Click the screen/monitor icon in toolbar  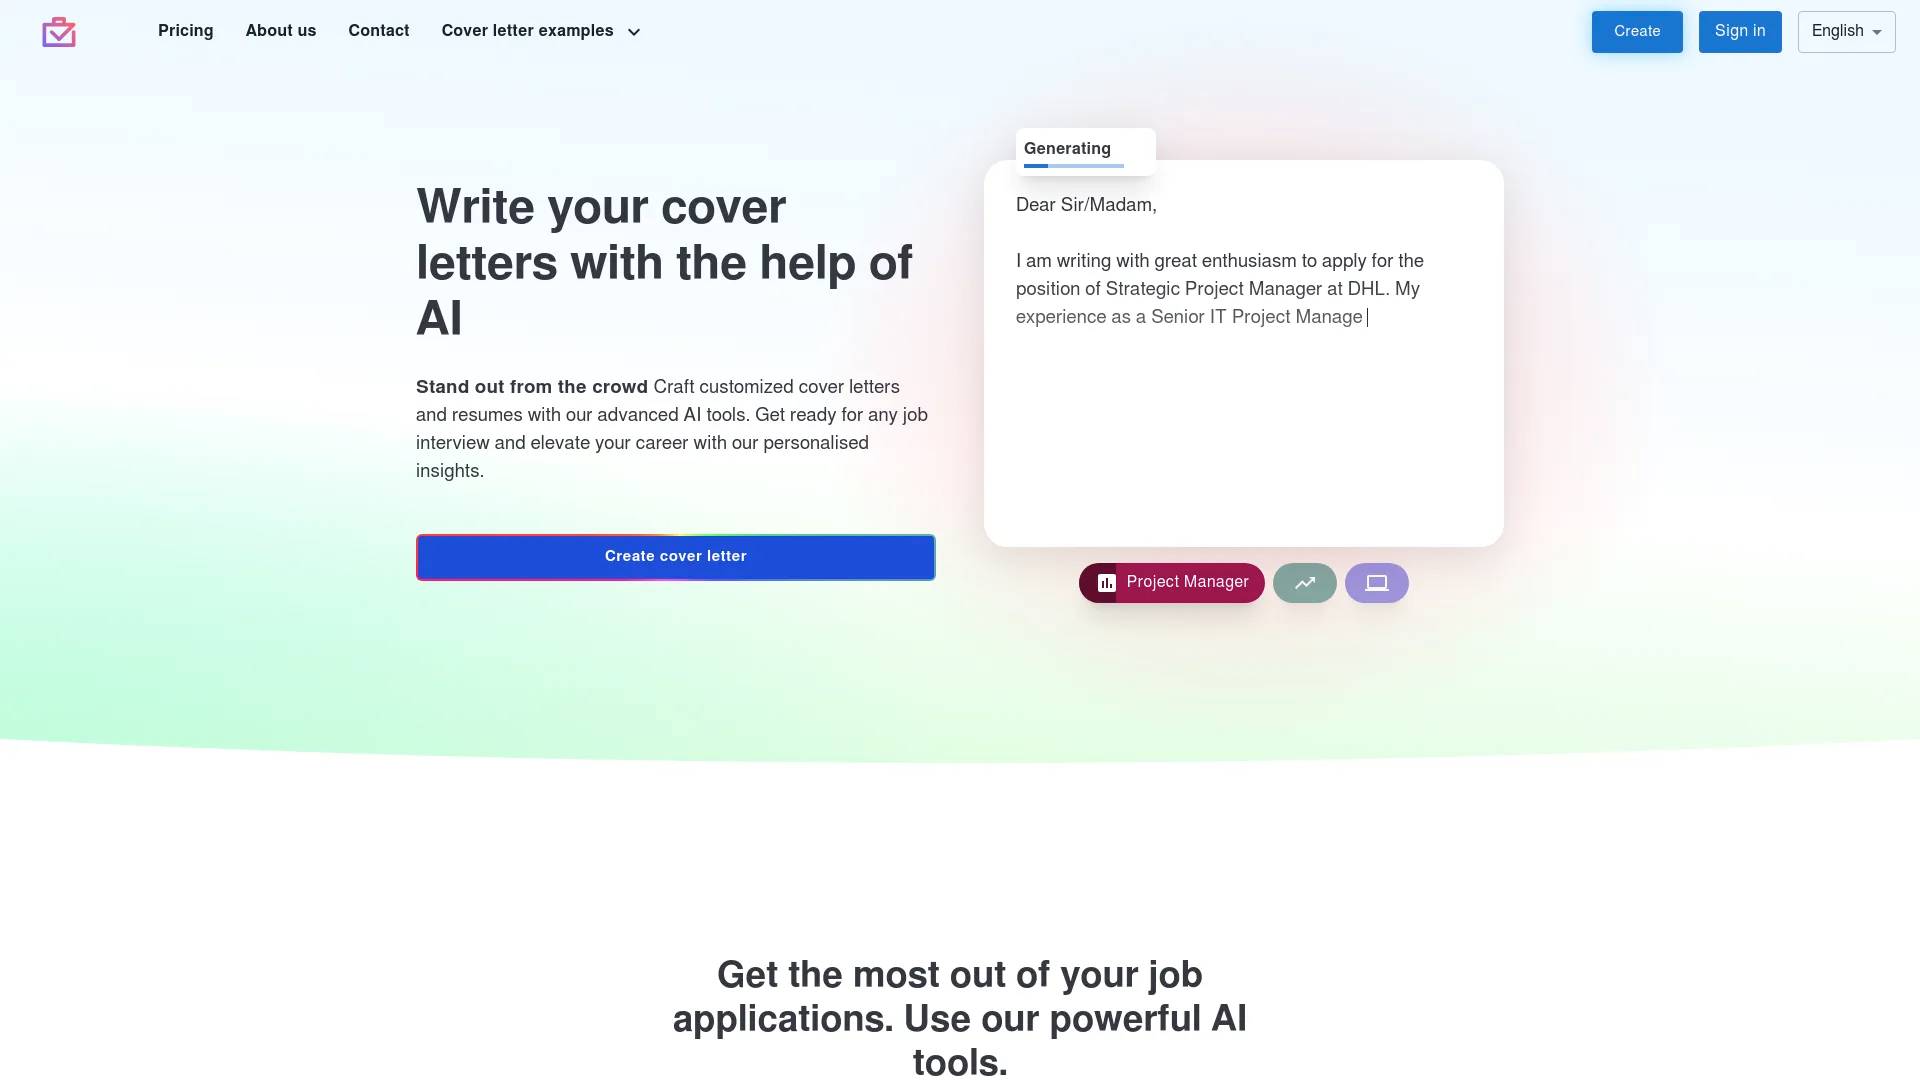click(x=1375, y=582)
